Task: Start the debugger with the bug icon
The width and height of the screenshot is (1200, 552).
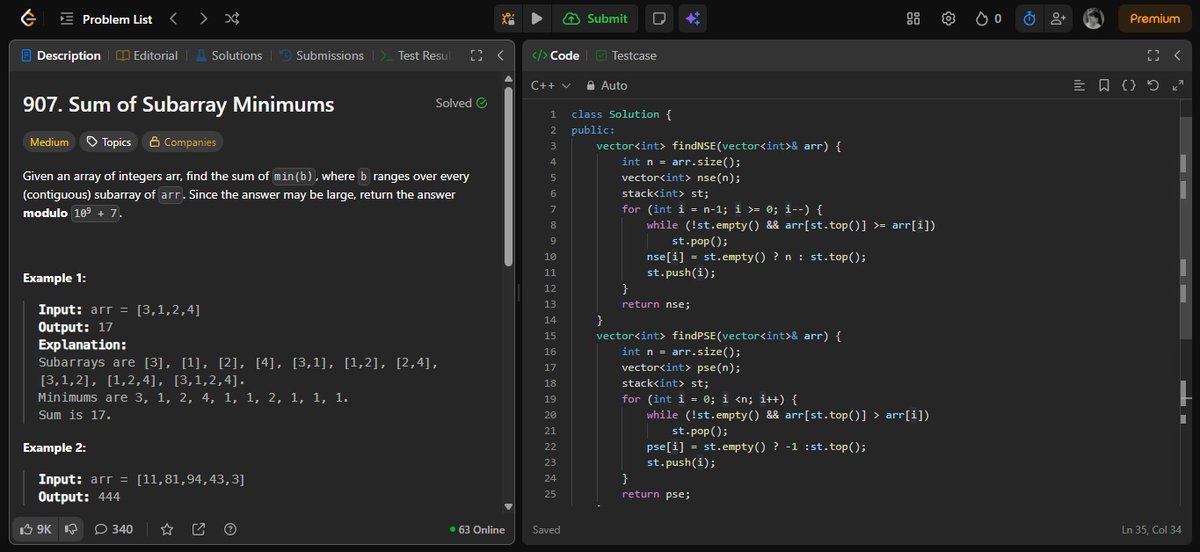Action: pos(508,18)
